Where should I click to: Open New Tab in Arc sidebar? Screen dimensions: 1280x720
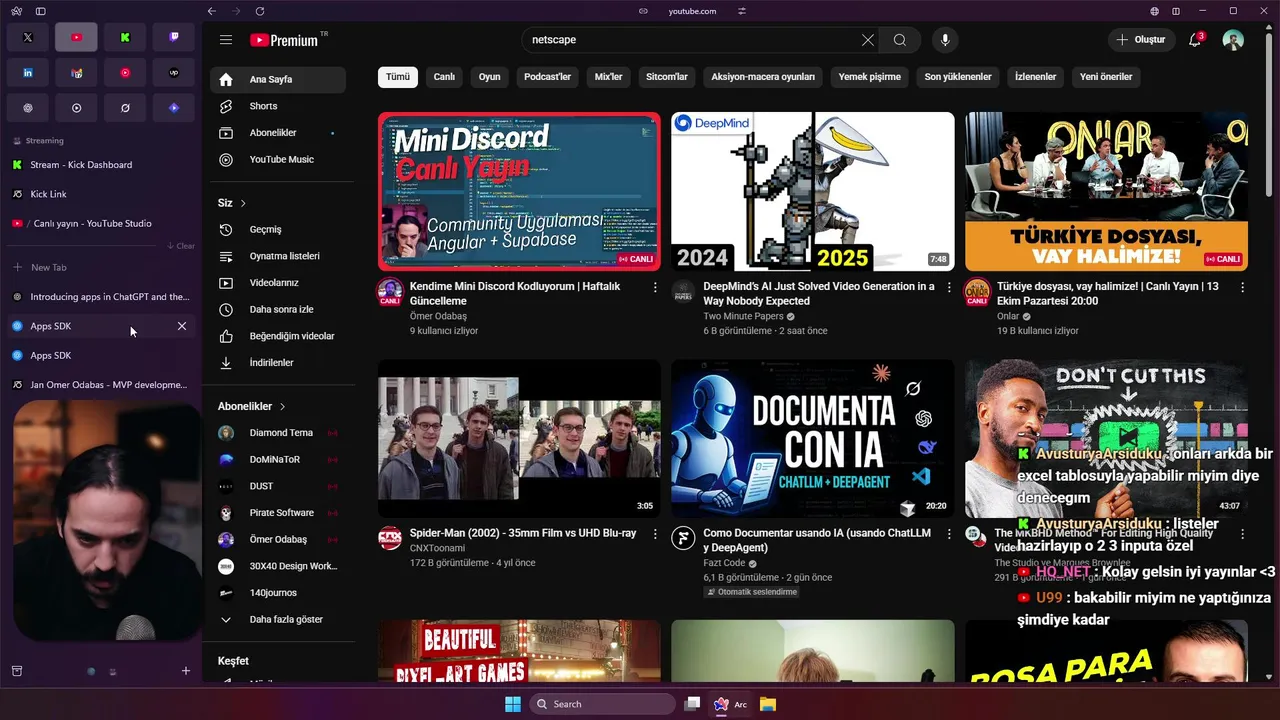click(100, 268)
